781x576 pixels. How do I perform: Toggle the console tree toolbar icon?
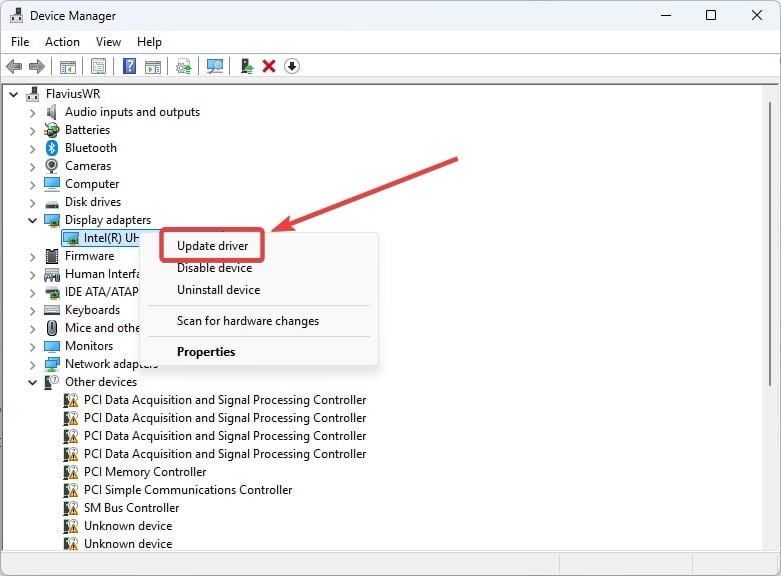tap(68, 66)
